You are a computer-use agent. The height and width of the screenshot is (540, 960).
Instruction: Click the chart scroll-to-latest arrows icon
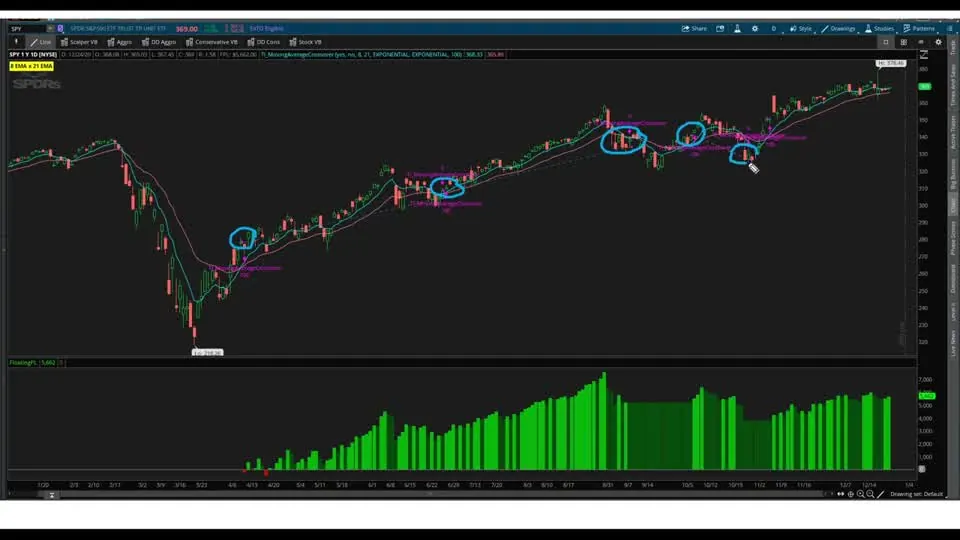tap(840, 493)
